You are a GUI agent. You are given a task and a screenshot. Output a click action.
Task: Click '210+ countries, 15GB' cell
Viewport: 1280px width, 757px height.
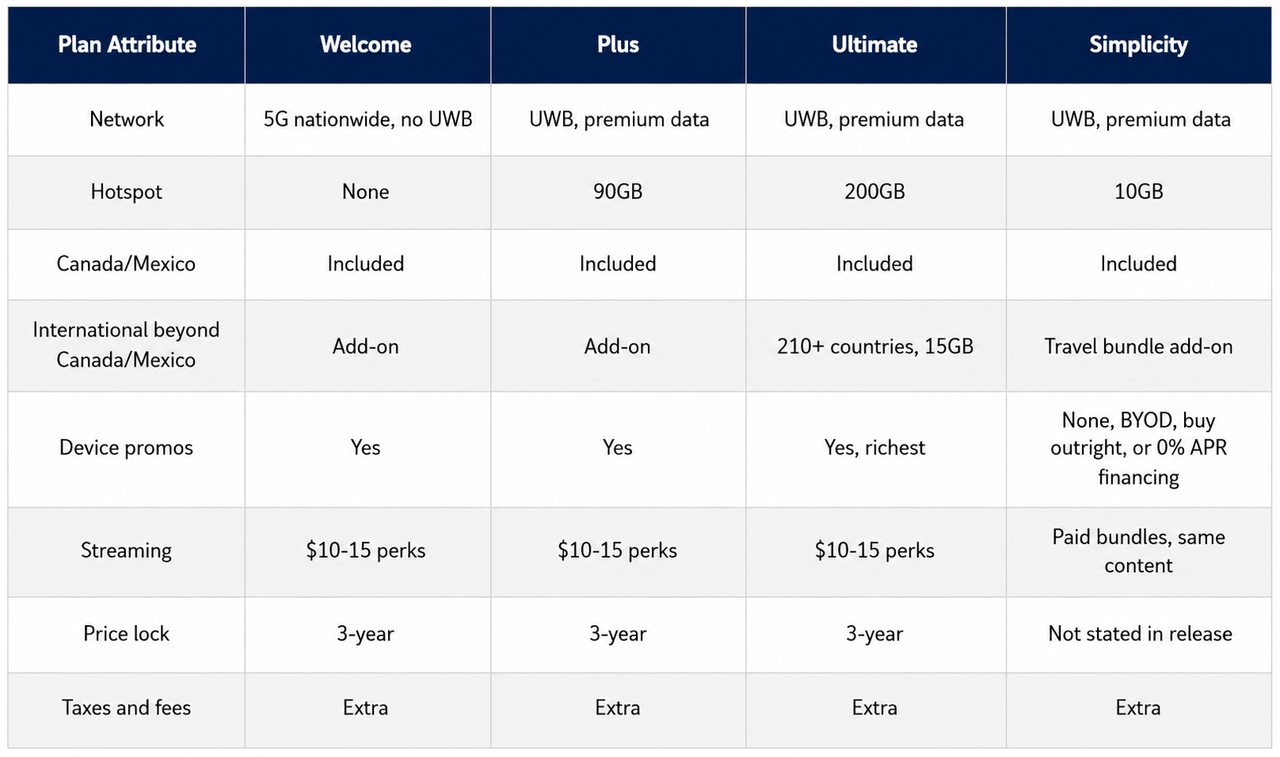875,346
